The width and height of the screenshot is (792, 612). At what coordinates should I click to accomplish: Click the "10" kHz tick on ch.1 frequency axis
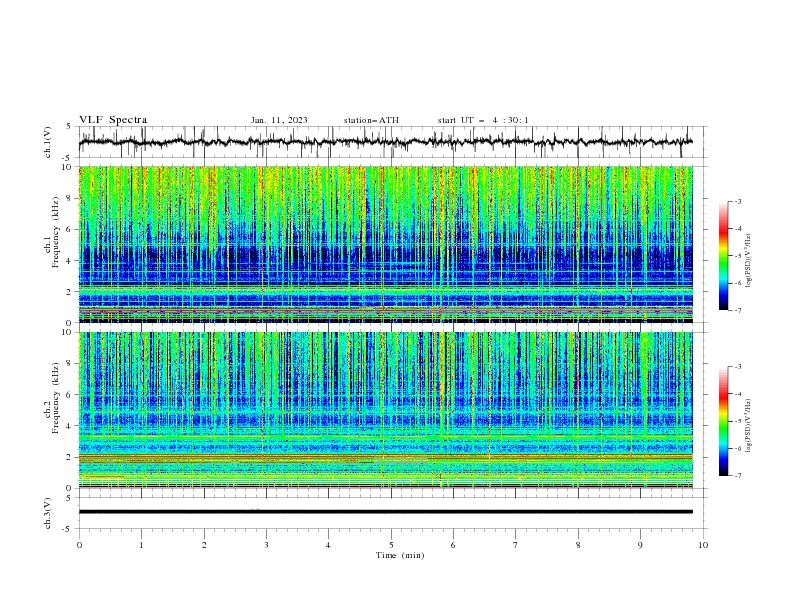tap(67, 167)
